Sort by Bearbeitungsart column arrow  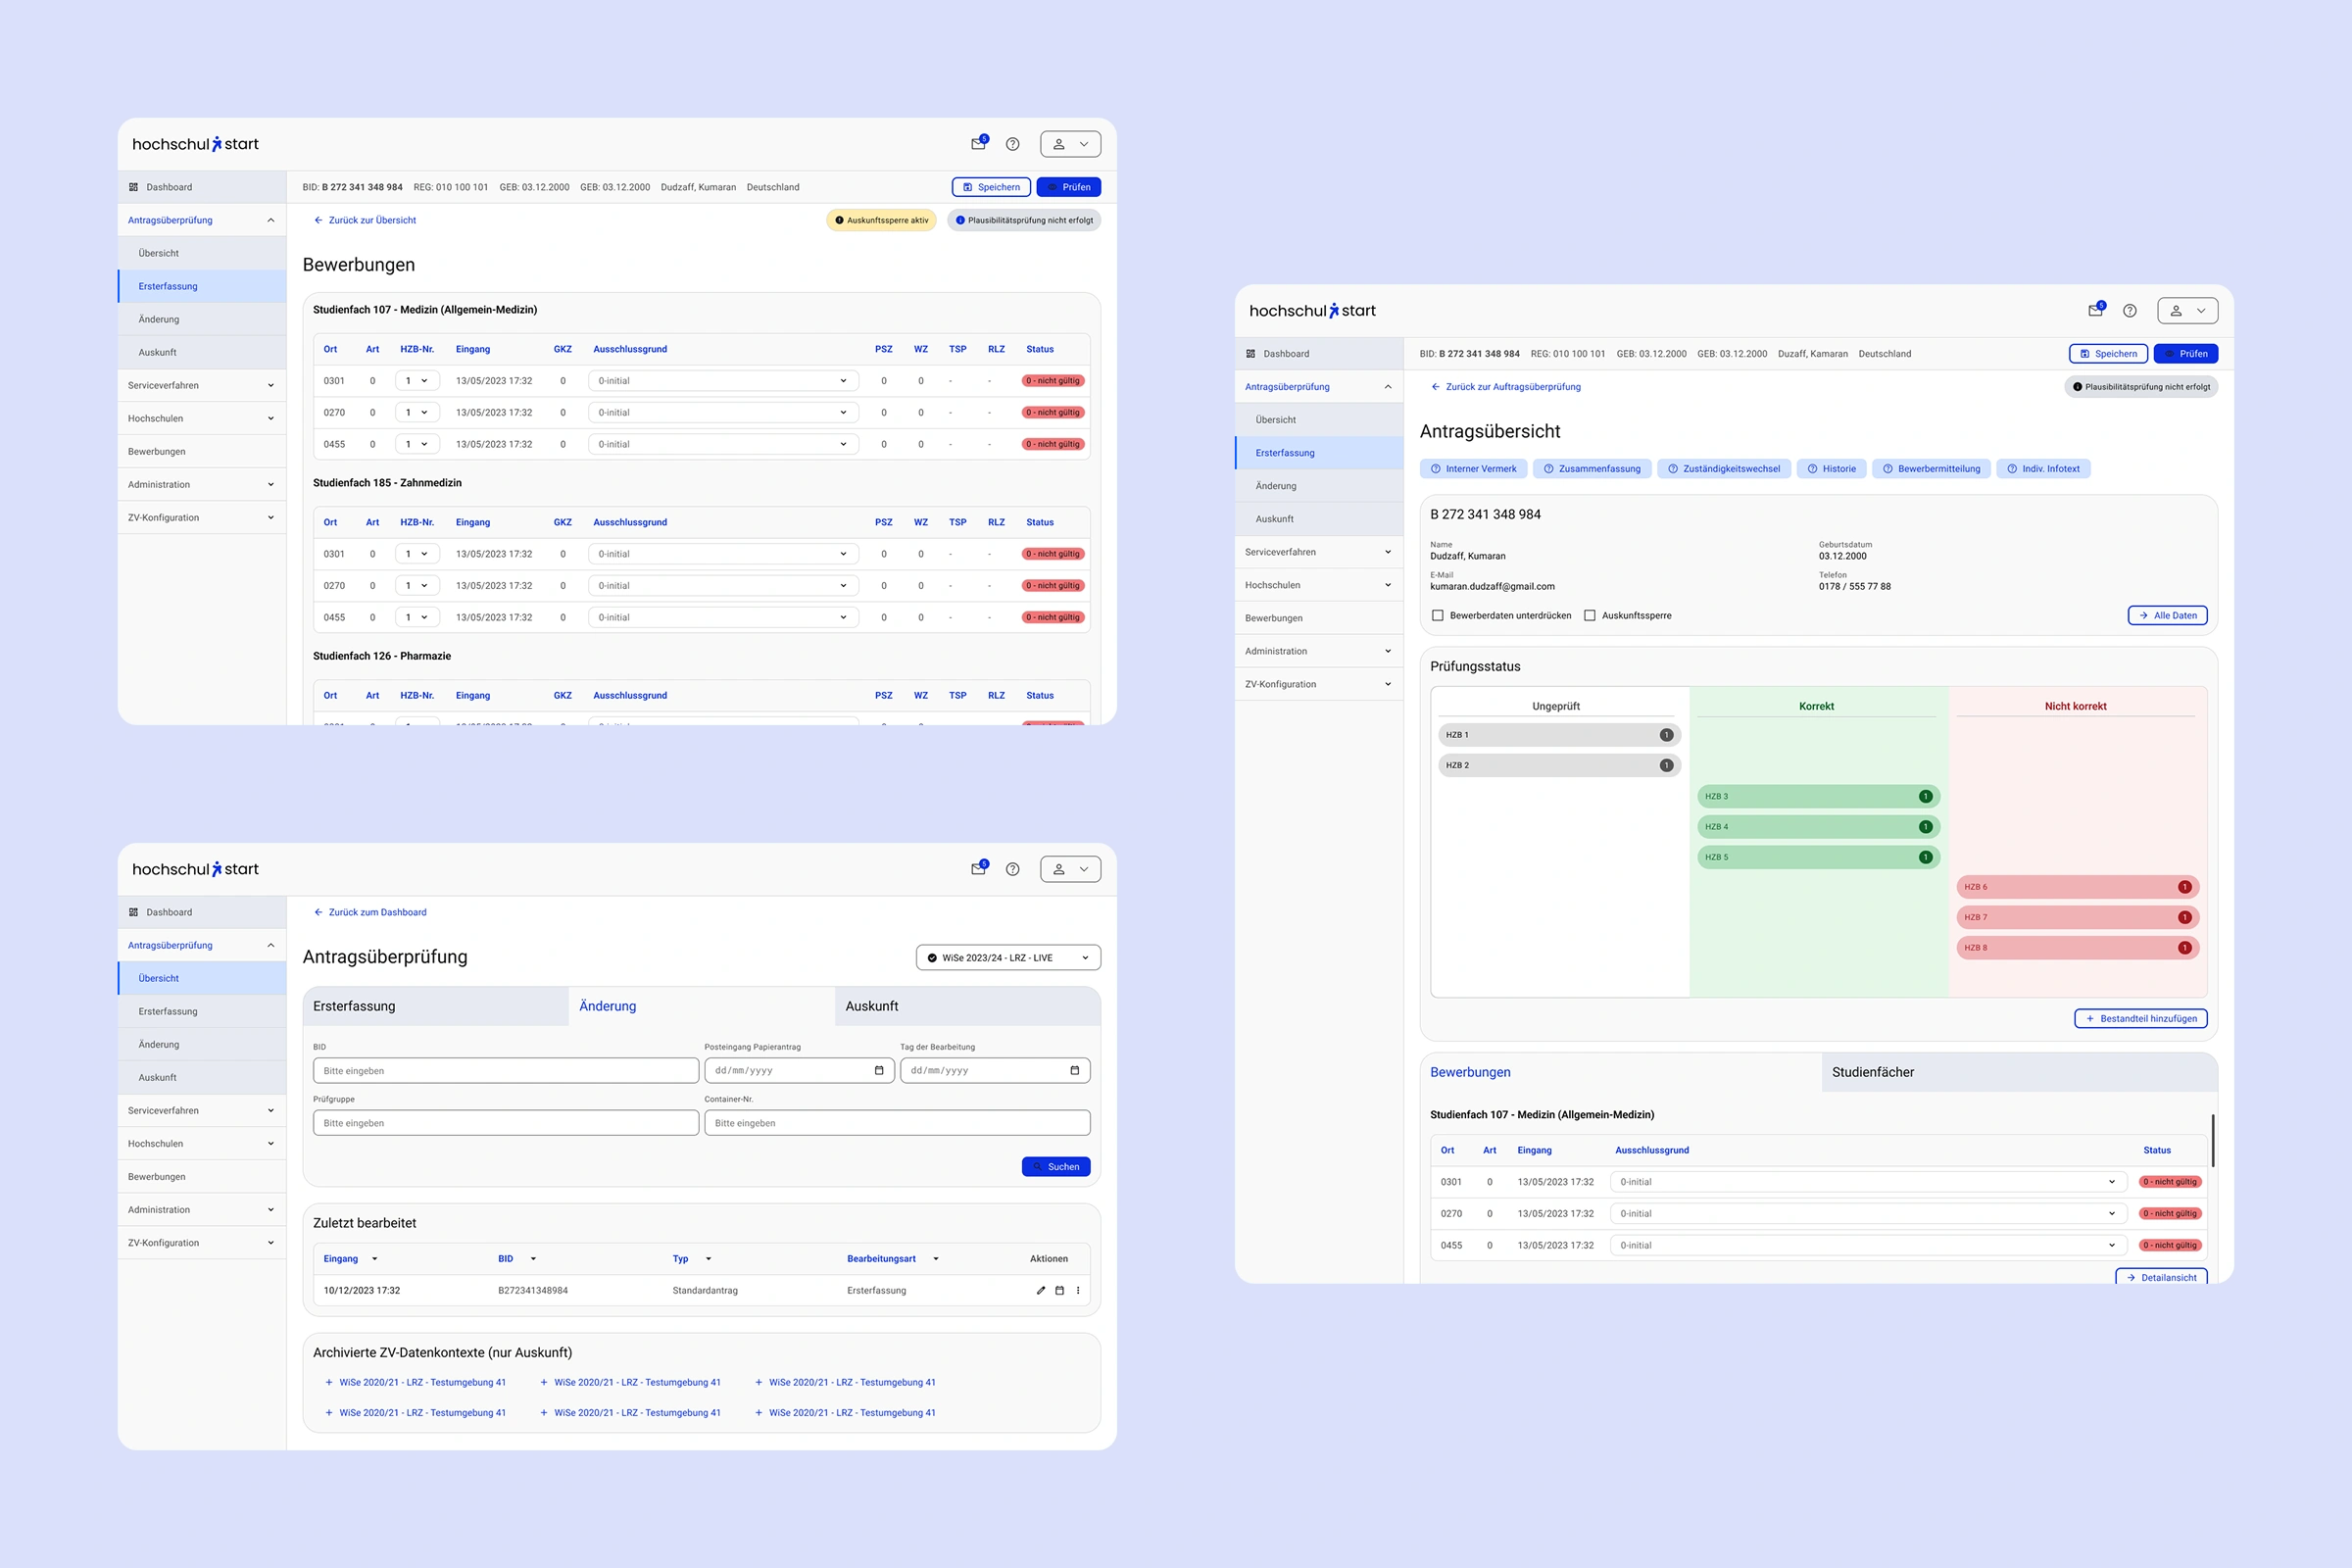click(x=936, y=1259)
